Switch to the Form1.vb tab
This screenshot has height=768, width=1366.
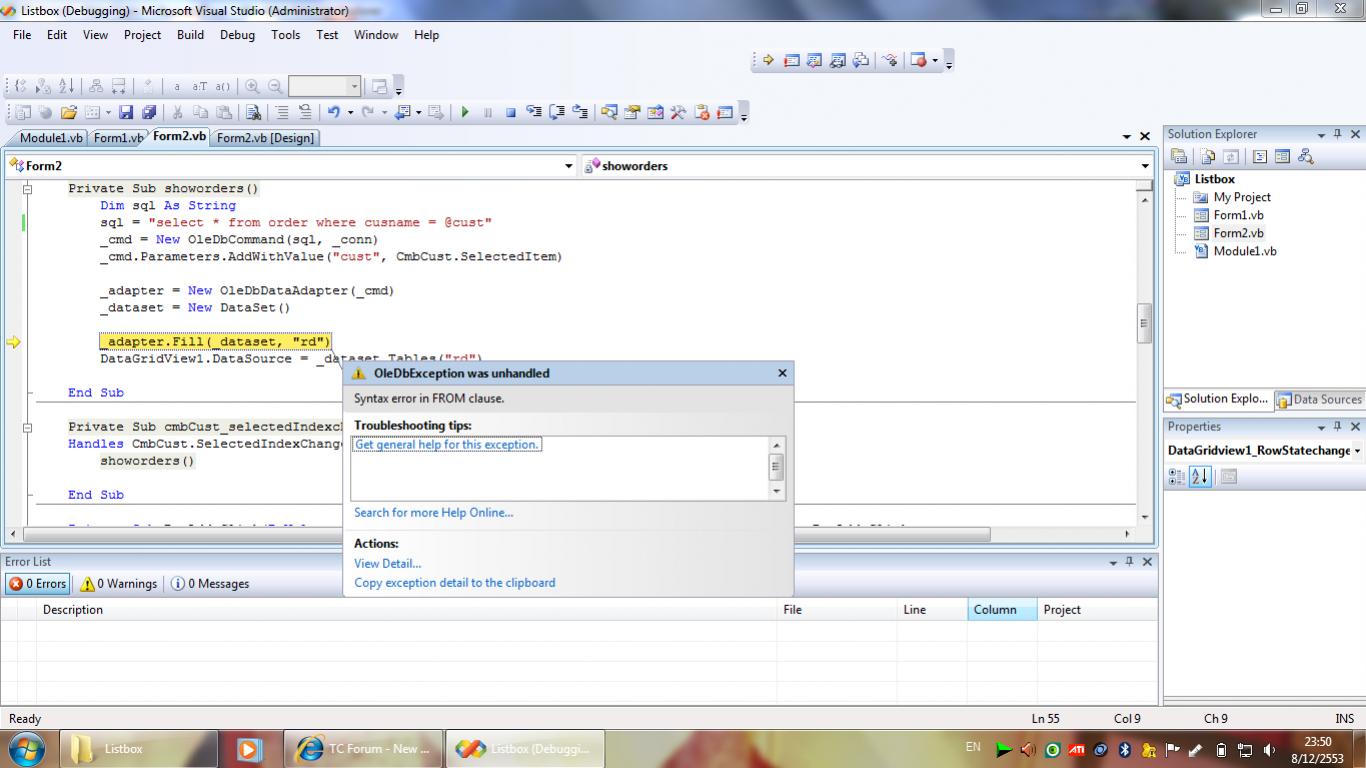(x=118, y=138)
